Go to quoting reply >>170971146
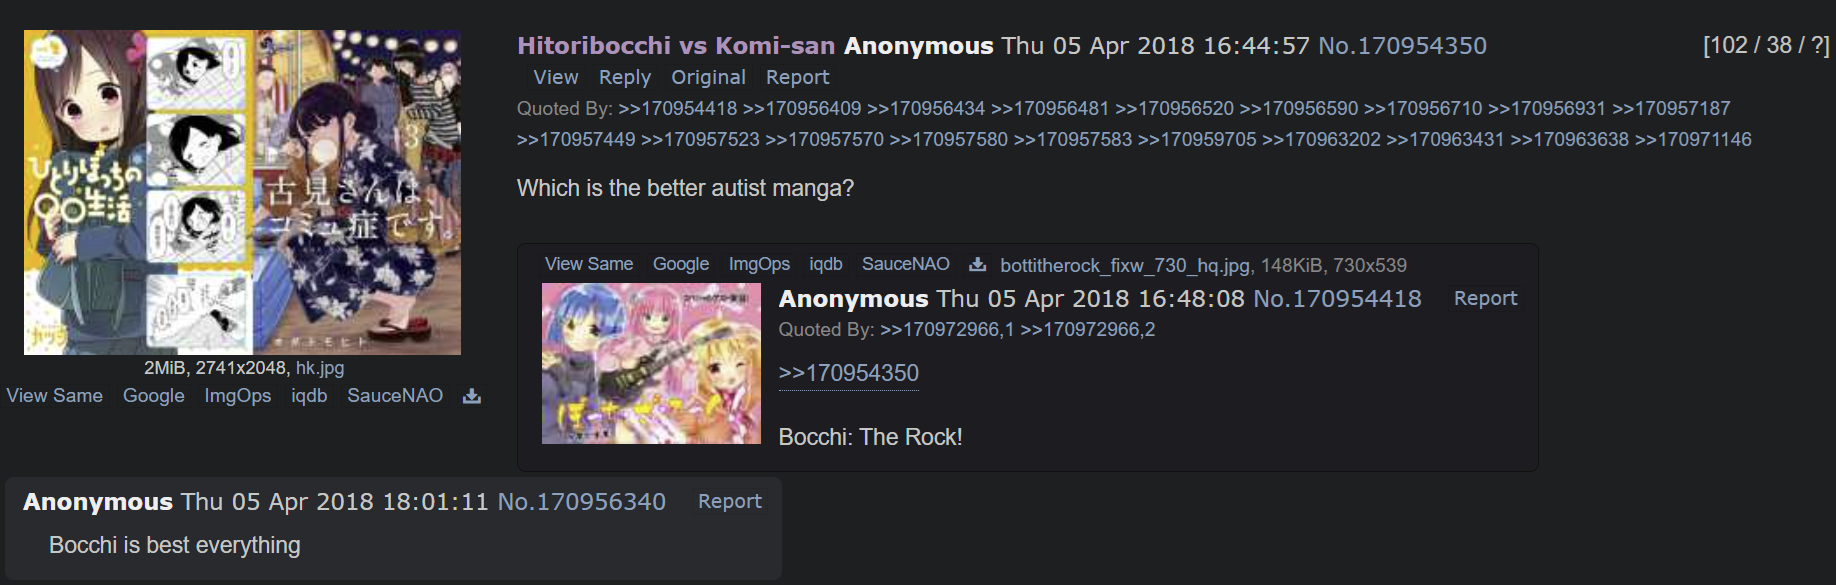The image size is (1836, 585). 1693,139
